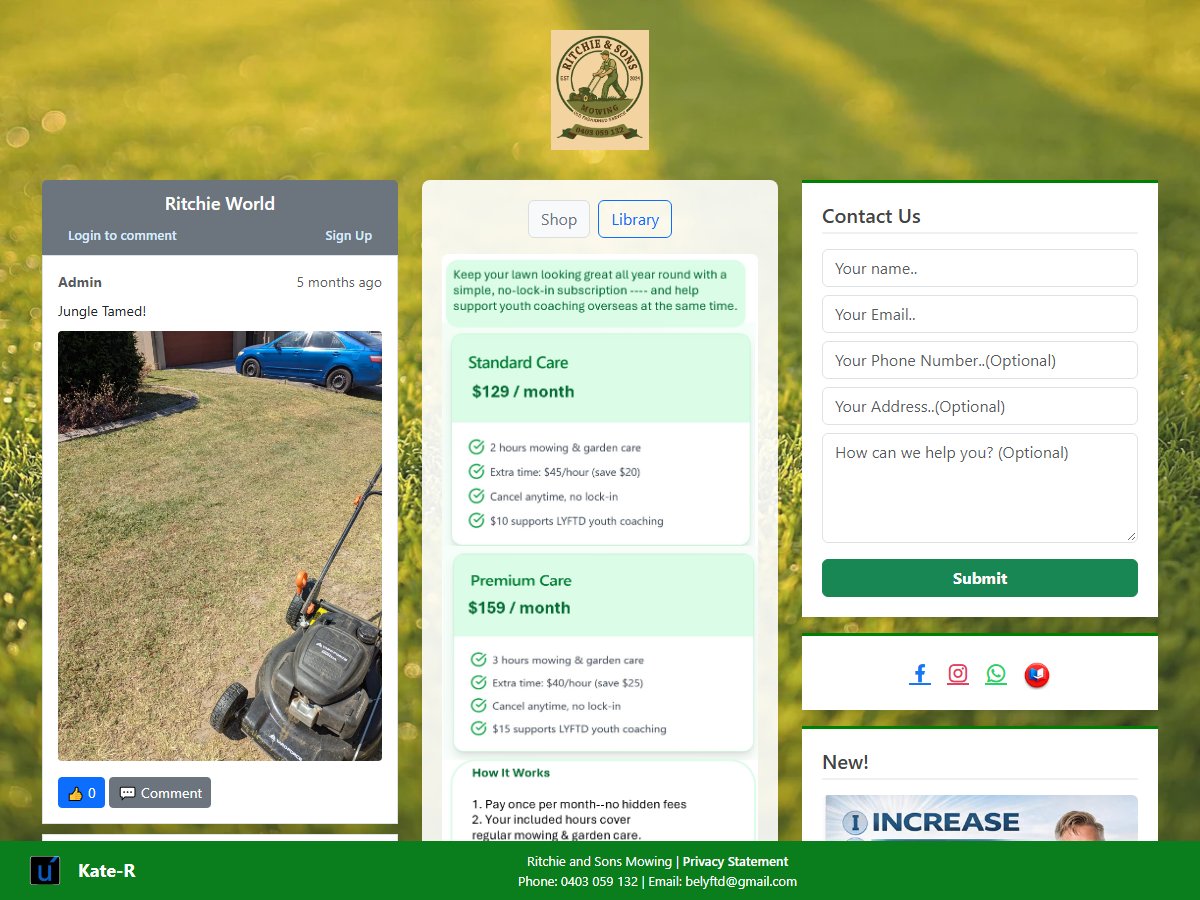Click 'Extra time: $40/hour (save $25)' line

click(567, 683)
